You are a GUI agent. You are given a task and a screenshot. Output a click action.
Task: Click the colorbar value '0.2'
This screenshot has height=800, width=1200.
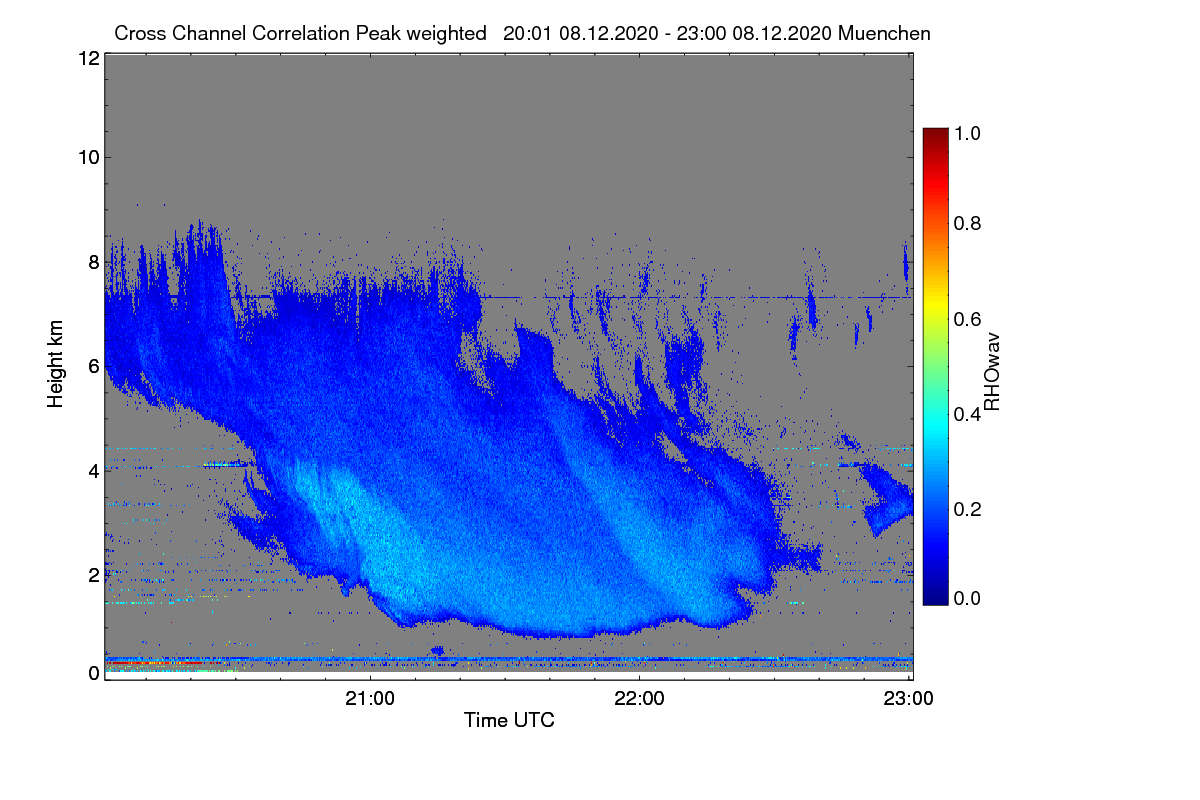tap(968, 509)
